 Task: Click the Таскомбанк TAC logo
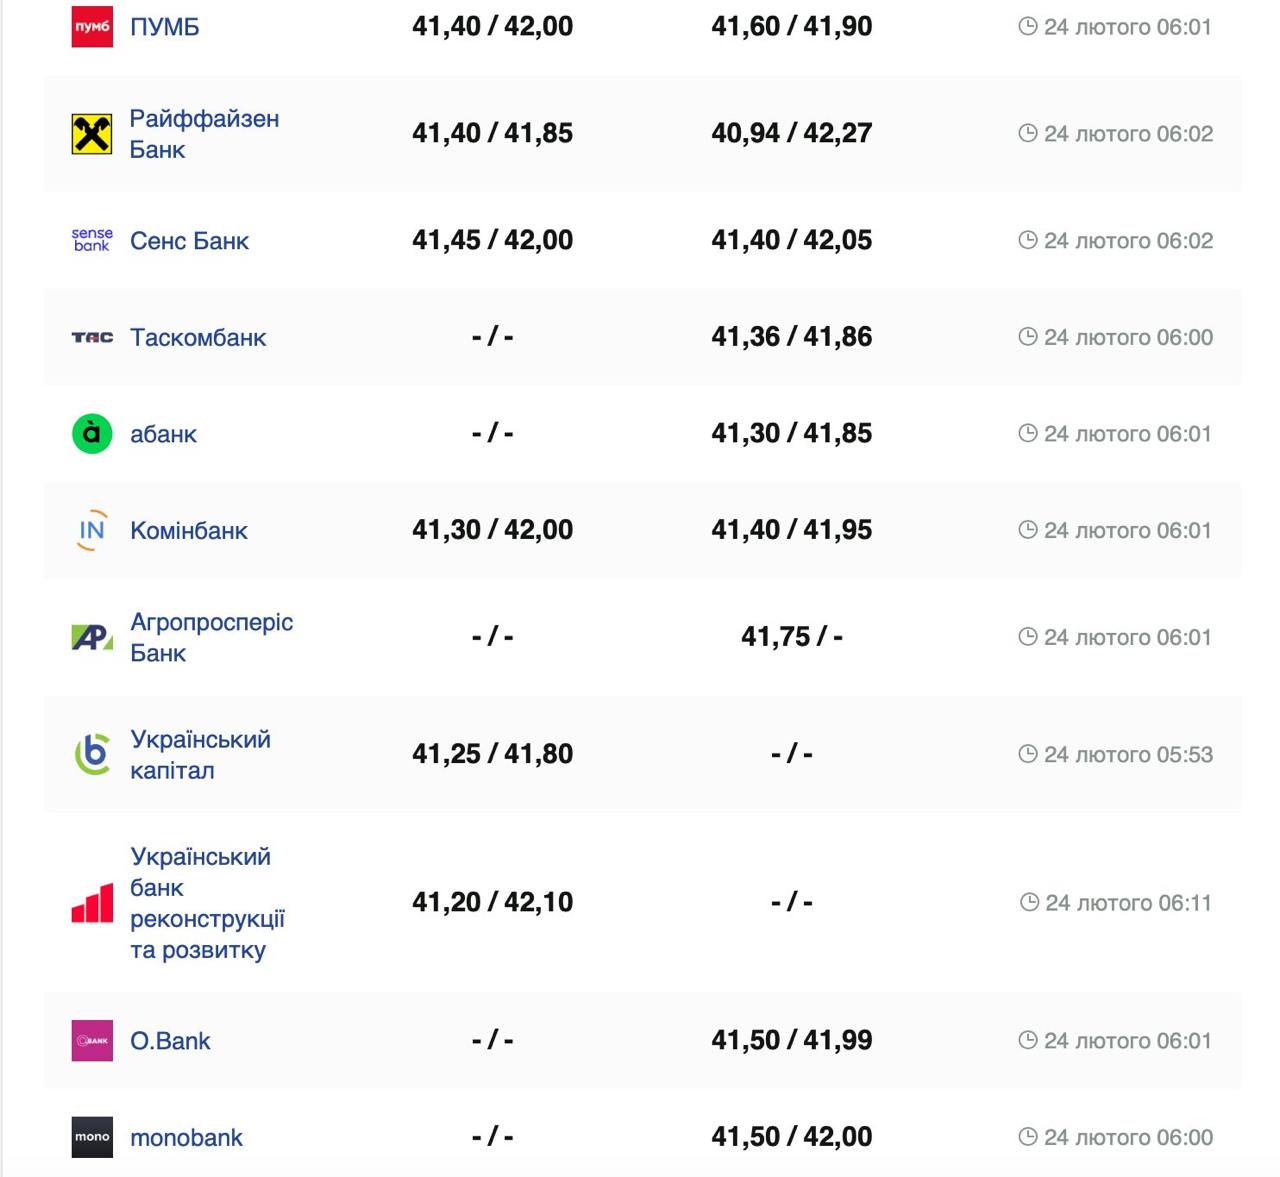click(x=92, y=338)
